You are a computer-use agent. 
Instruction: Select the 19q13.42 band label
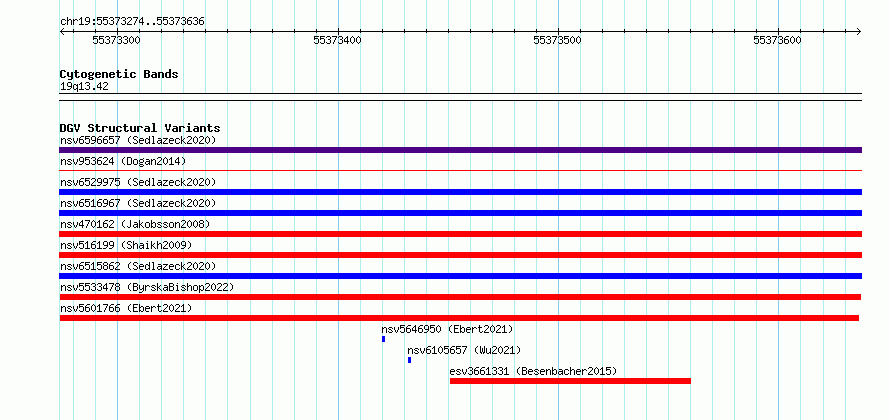[x=84, y=87]
